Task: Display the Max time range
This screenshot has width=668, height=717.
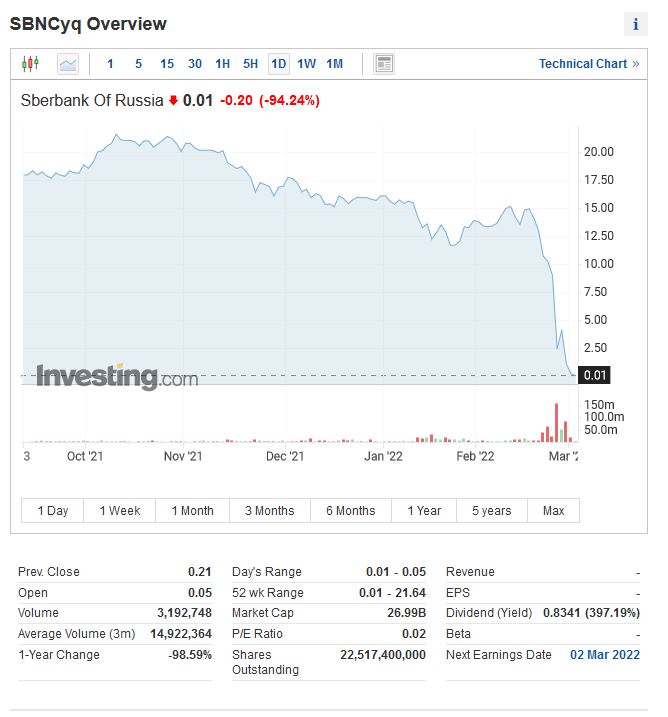Action: click(x=553, y=511)
